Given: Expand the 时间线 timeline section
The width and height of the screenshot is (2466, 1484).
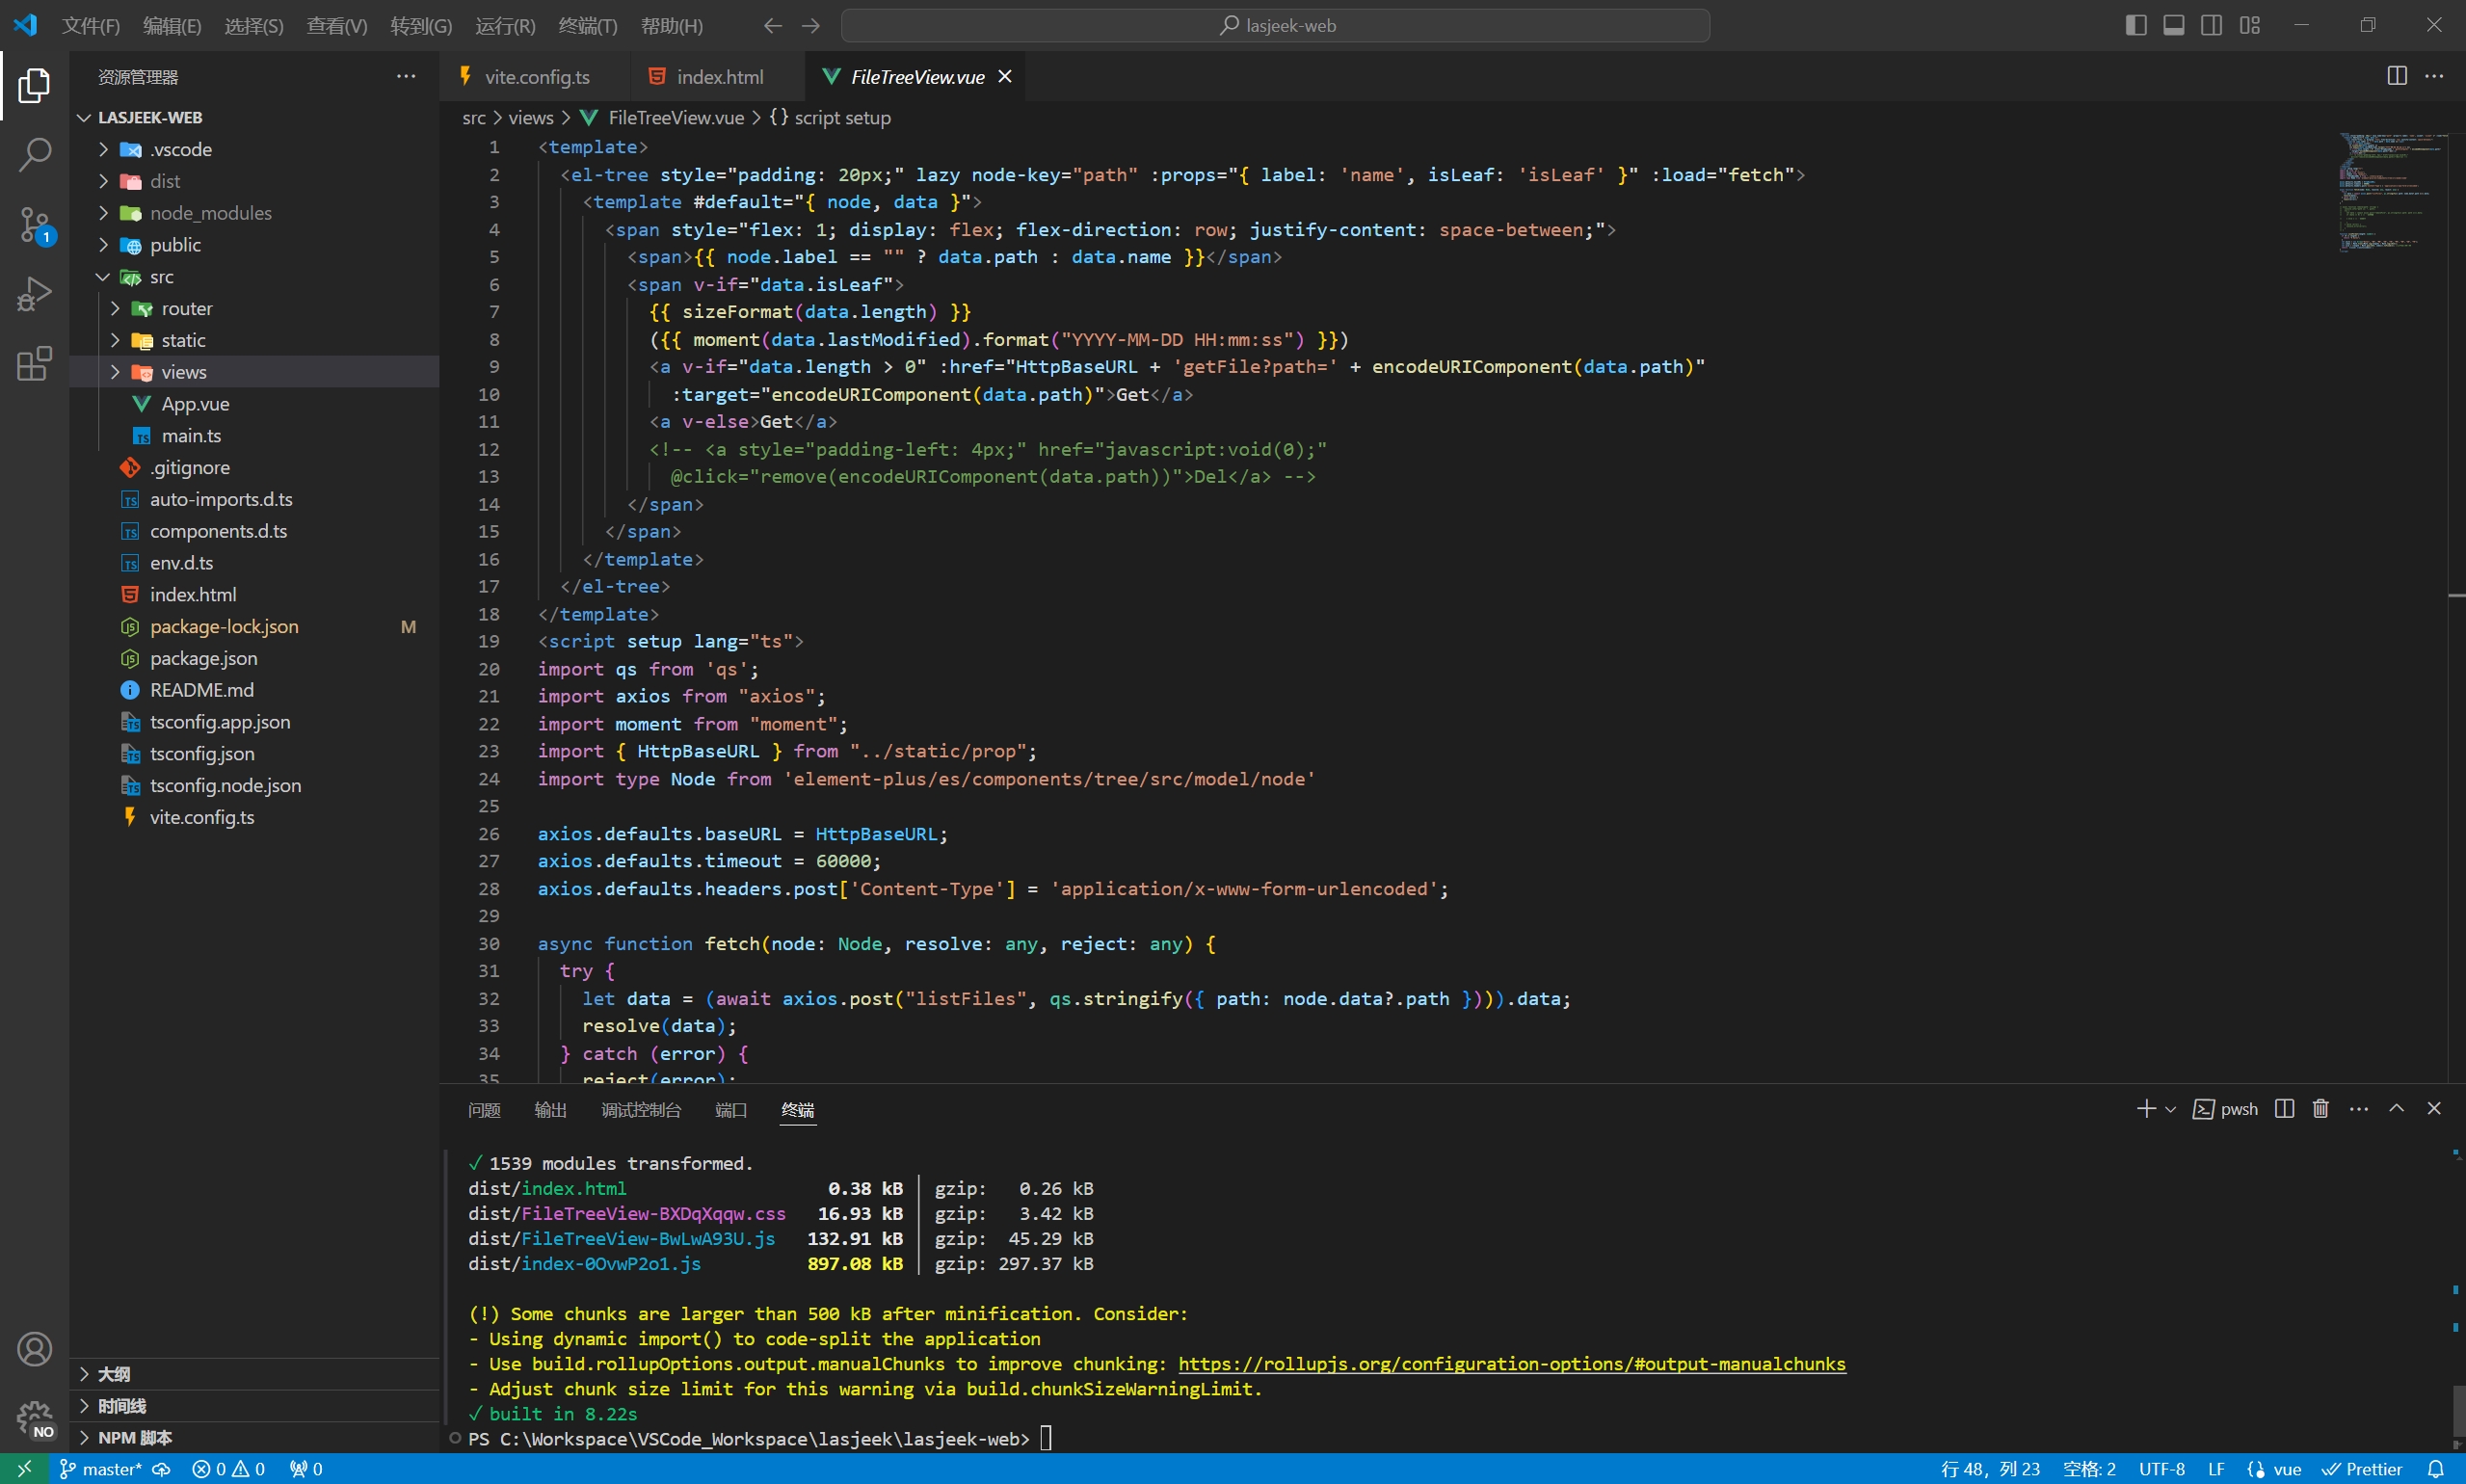Looking at the screenshot, I should tap(254, 1406).
